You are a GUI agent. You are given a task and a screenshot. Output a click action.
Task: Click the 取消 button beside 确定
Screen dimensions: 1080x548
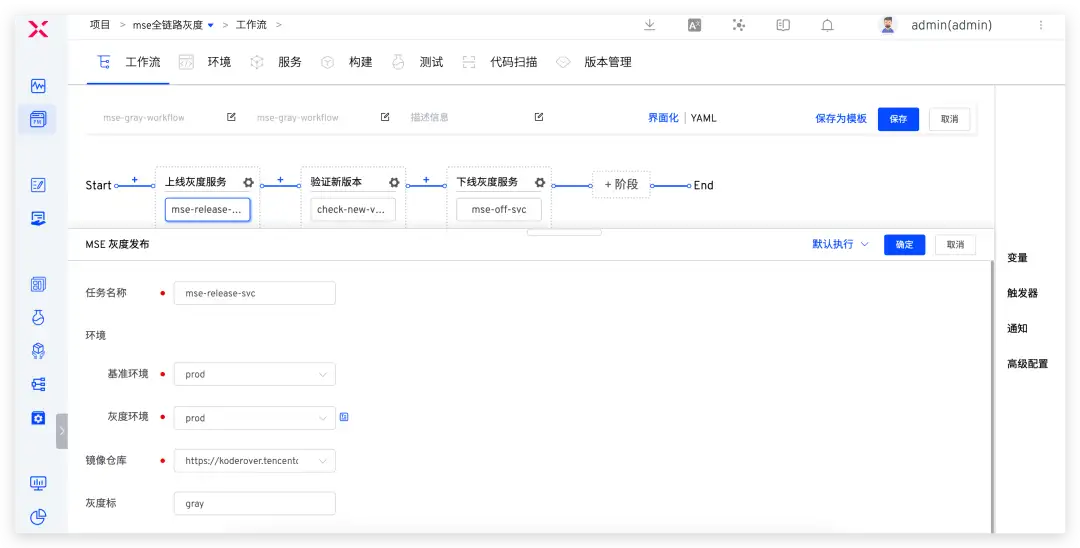pos(955,244)
